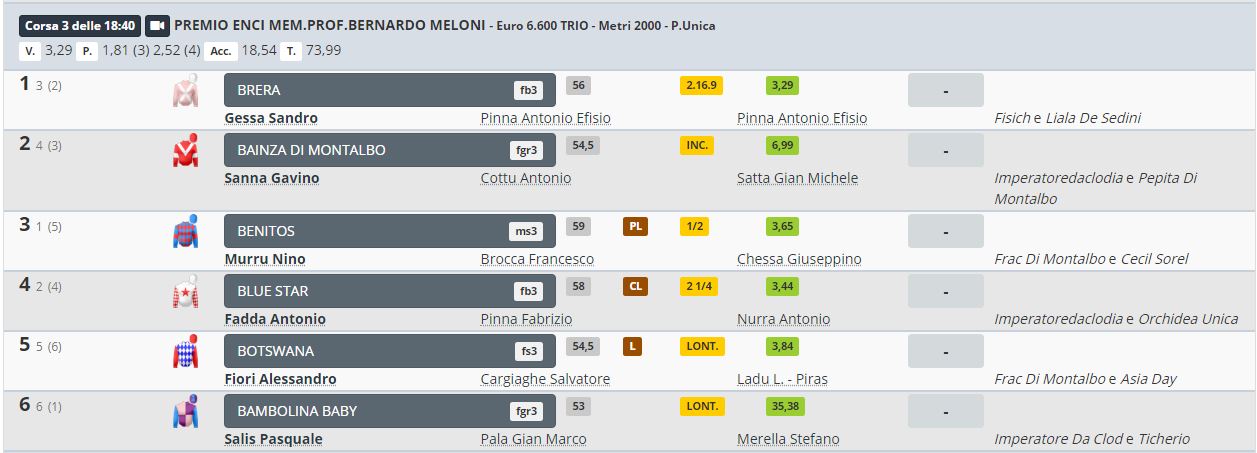Open jockey Murru Nino's profile link
Viewport: 1257px width, 453px height.
(x=265, y=259)
